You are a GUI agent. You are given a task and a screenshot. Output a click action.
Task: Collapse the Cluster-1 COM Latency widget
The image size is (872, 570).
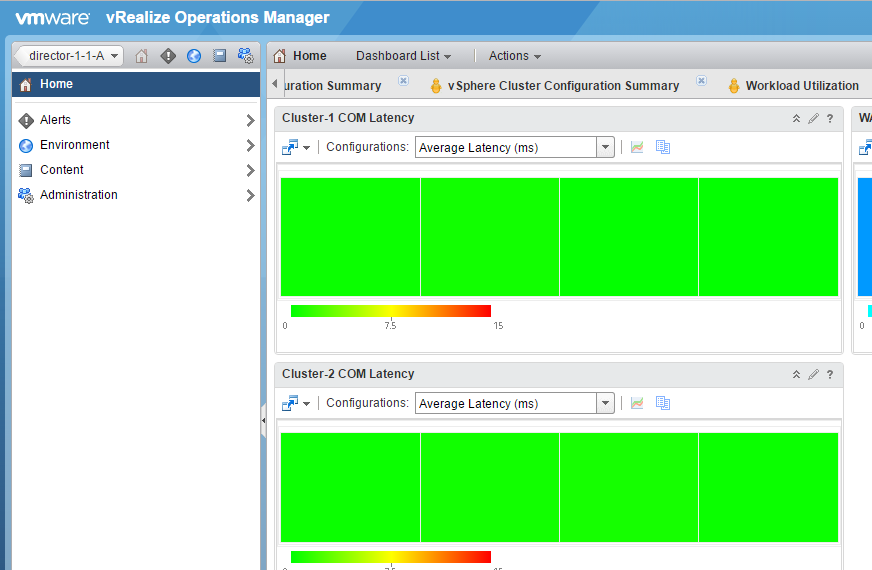click(x=796, y=118)
